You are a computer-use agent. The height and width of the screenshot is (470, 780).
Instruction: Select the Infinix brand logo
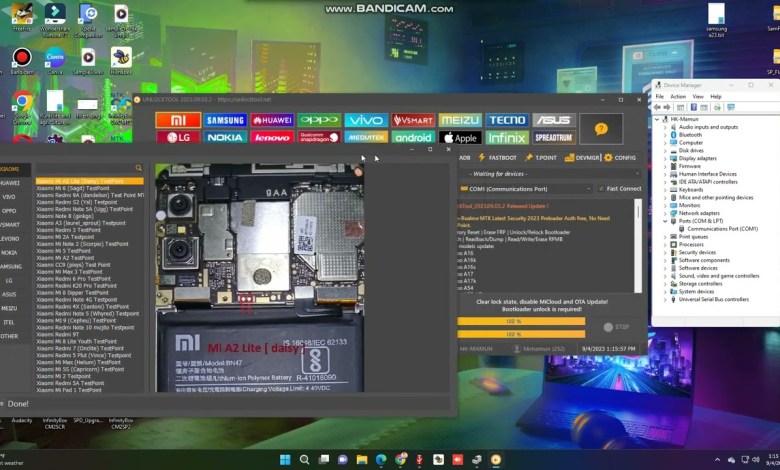[507, 137]
